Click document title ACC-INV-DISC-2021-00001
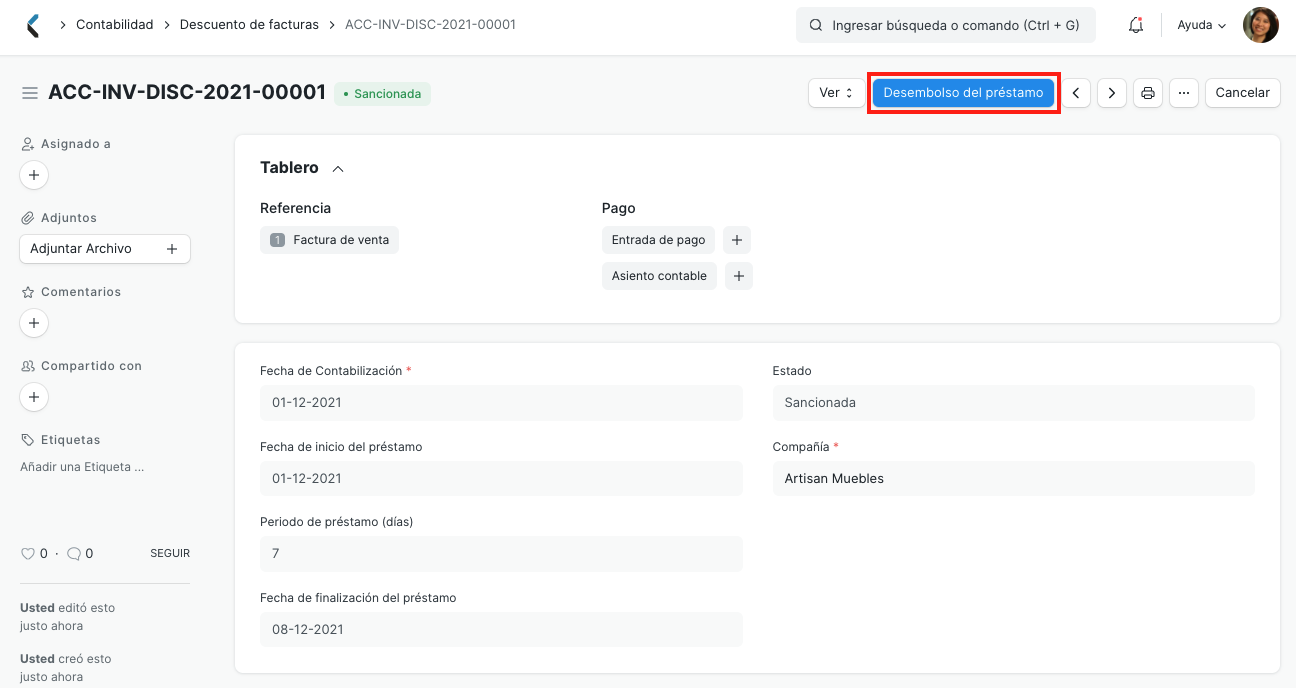 (187, 93)
